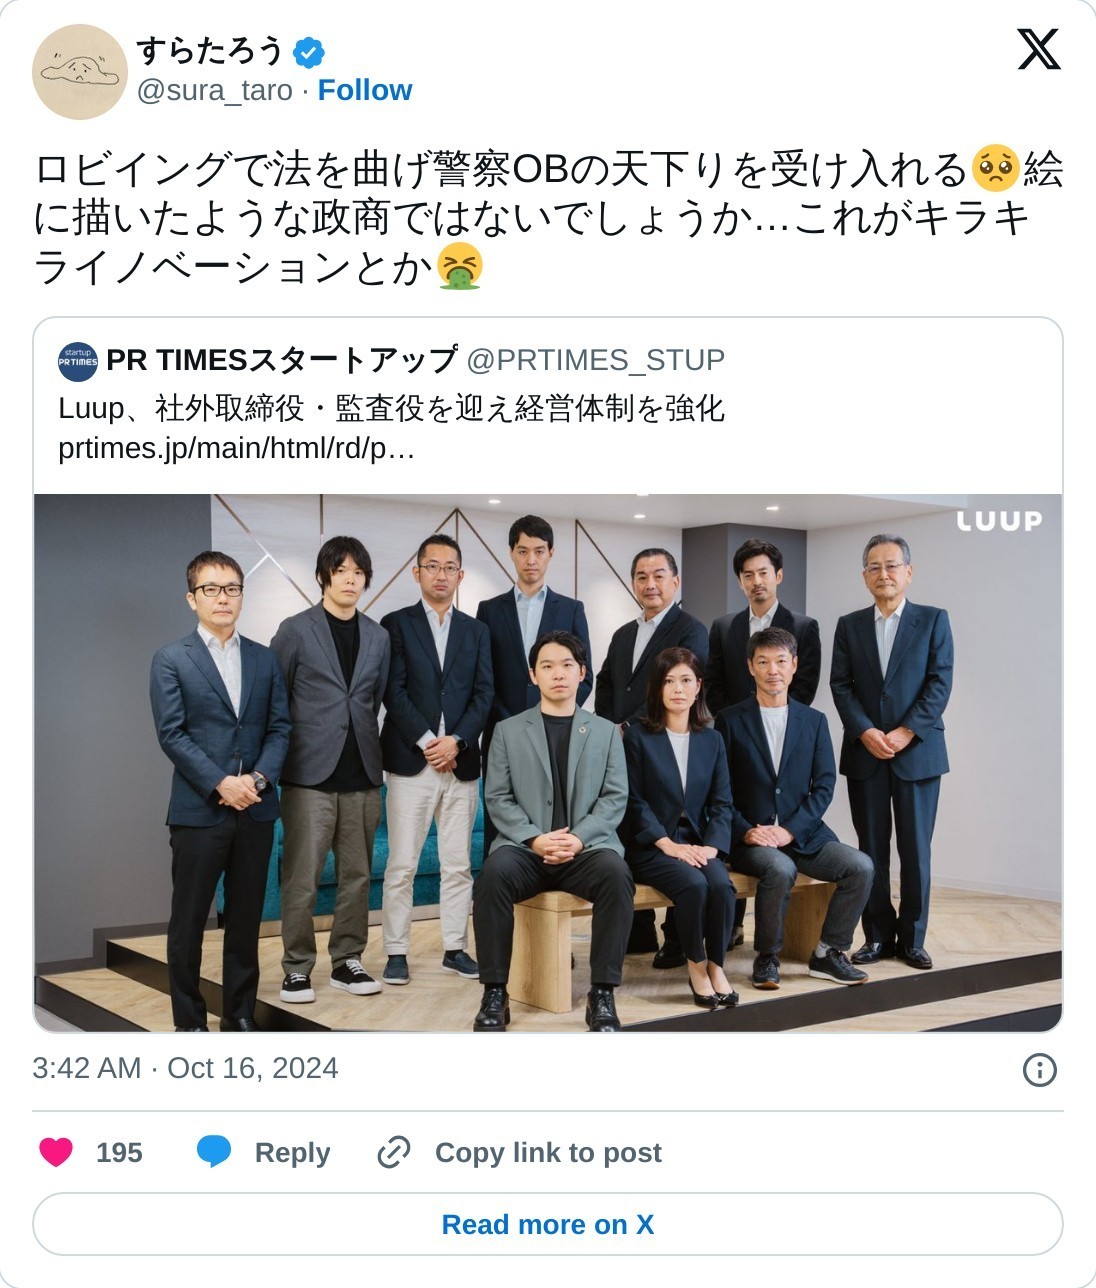Click the Reply text label
This screenshot has width=1096, height=1288.
[292, 1152]
